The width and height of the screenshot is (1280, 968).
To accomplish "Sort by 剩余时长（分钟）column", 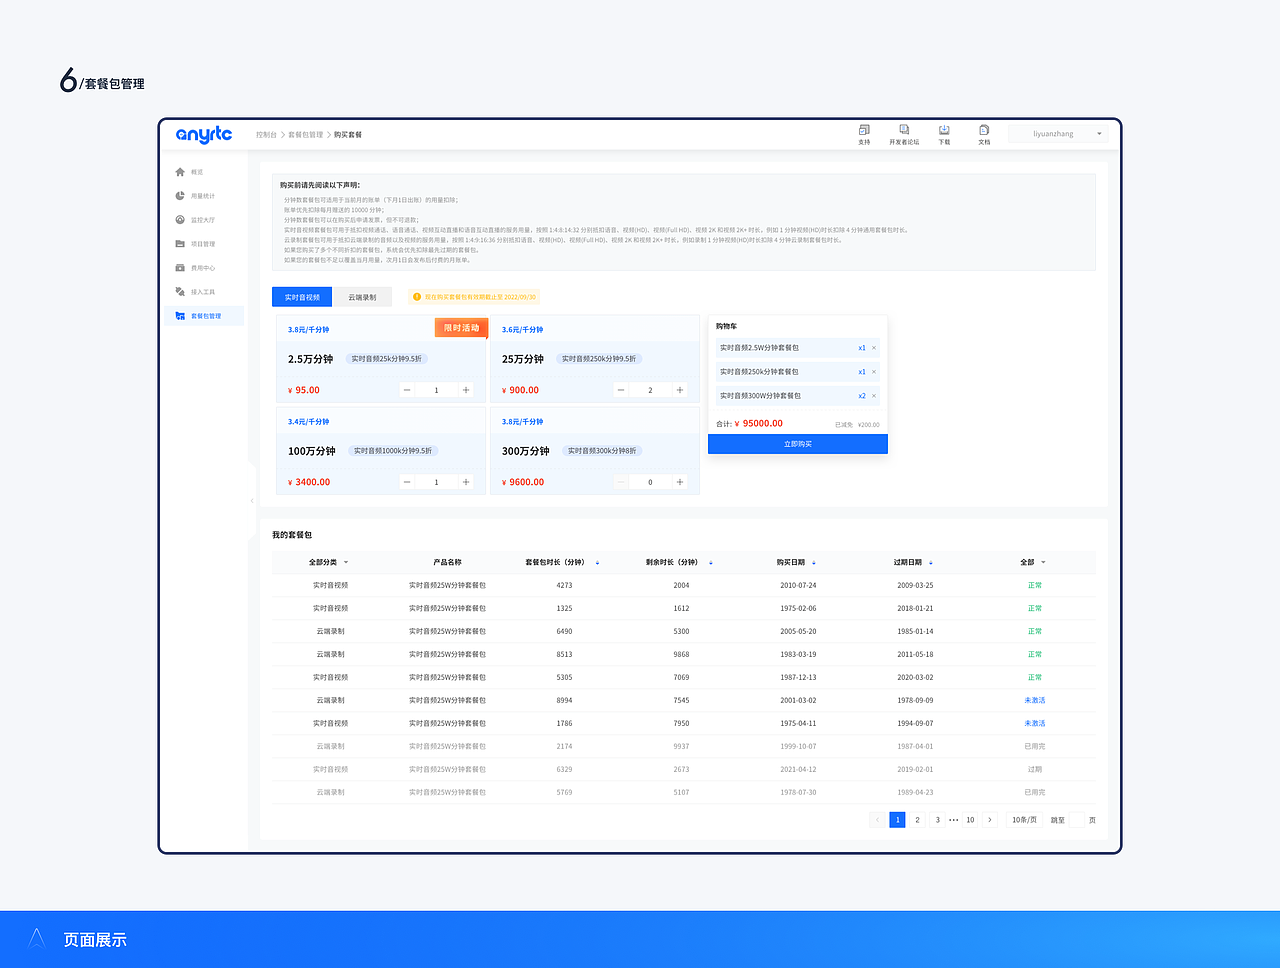I will point(711,563).
